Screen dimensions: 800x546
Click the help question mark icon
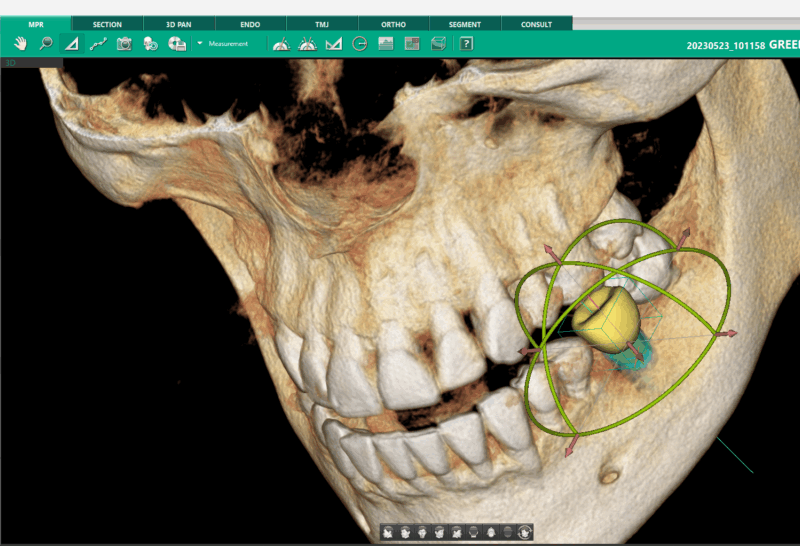(x=466, y=44)
